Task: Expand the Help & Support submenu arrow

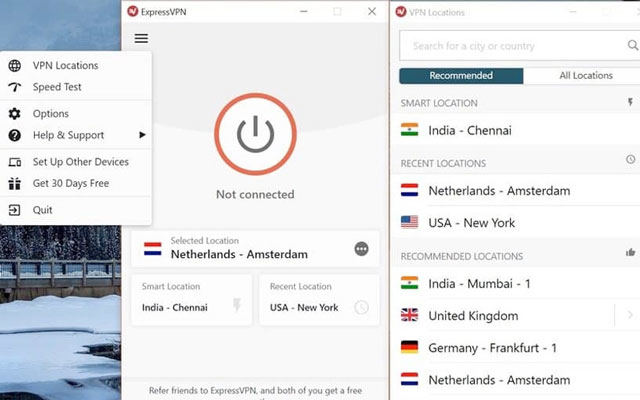Action: 142,135
